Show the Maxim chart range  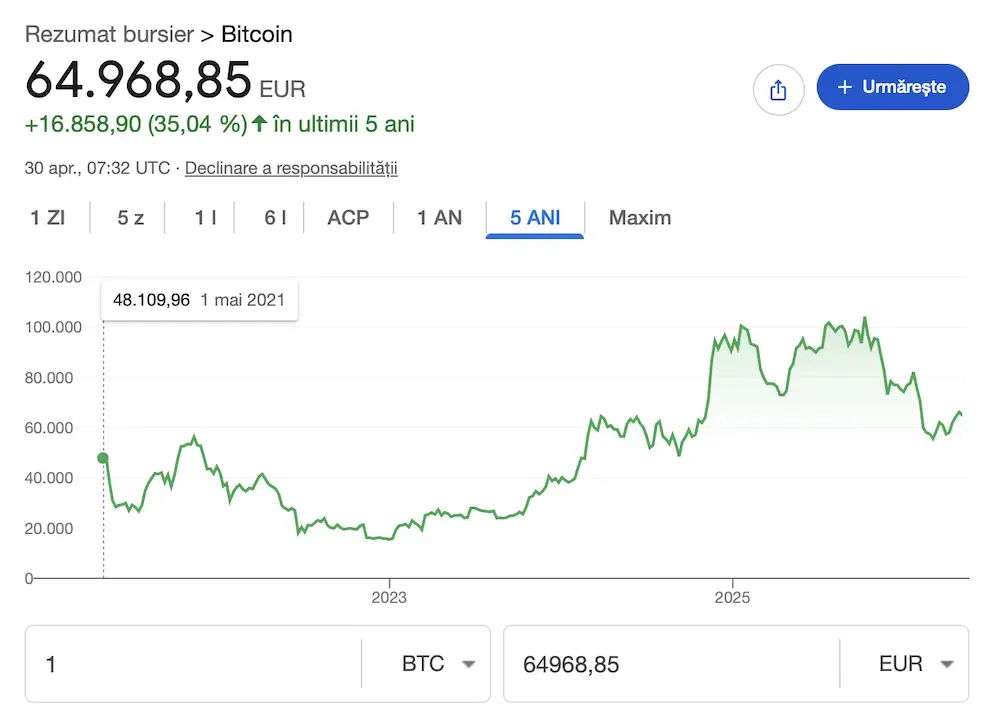[x=640, y=217]
